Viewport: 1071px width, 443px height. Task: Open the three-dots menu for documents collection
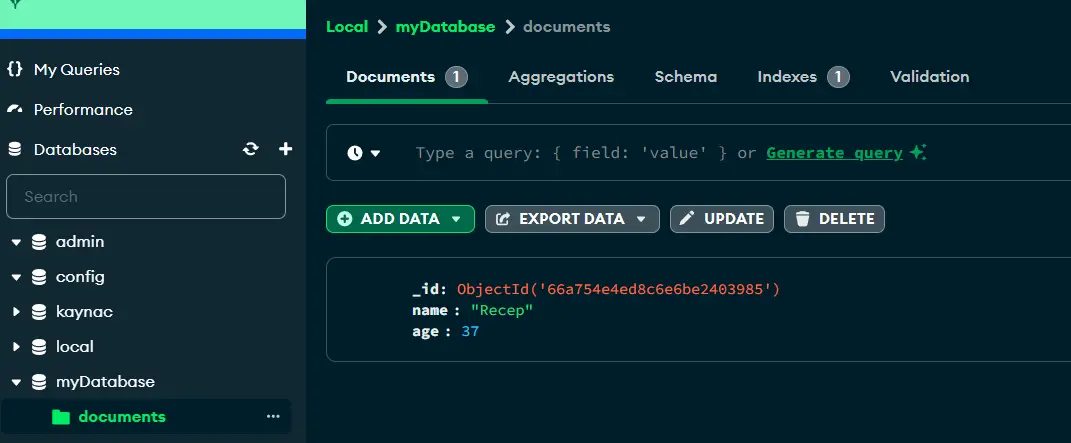273,416
